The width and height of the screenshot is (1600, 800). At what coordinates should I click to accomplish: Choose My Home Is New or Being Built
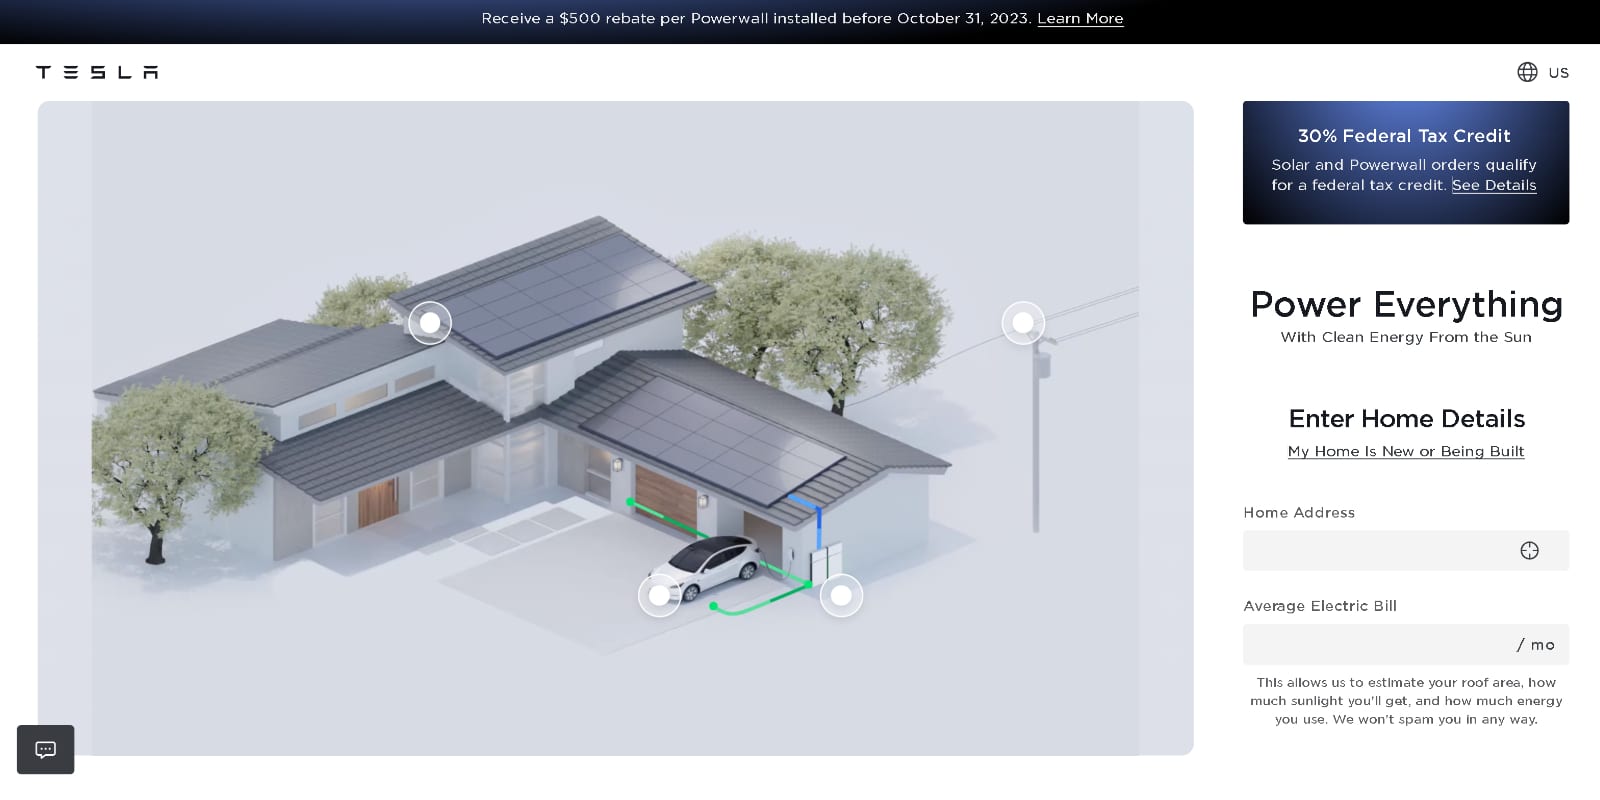coord(1406,451)
